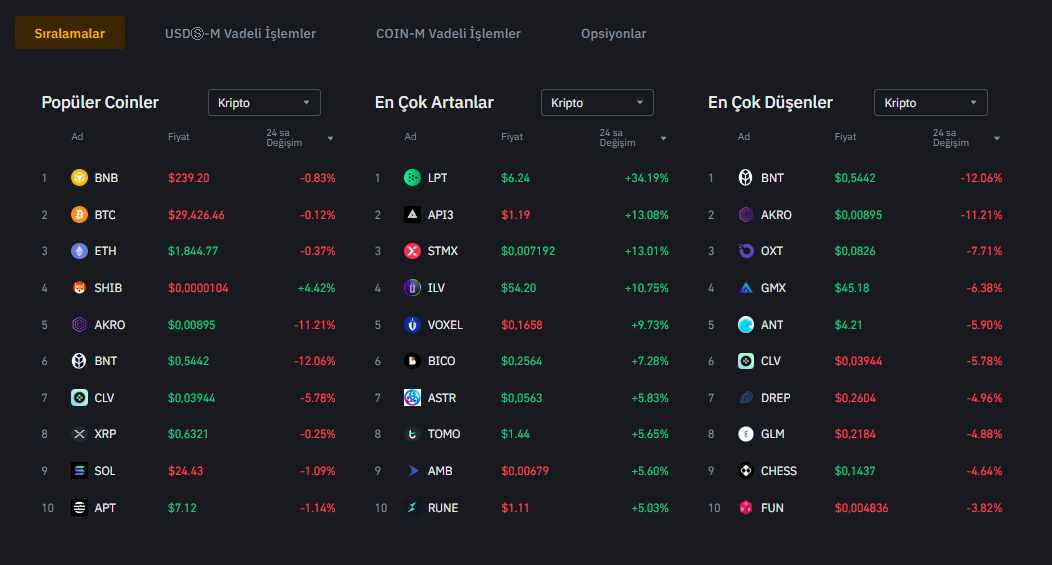Open the RUNE row in top gainers
This screenshot has height=565, width=1052.
coord(442,508)
